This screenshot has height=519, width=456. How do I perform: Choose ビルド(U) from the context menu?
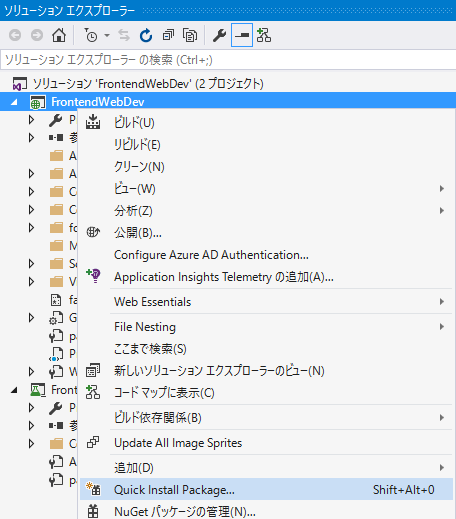coord(266,123)
